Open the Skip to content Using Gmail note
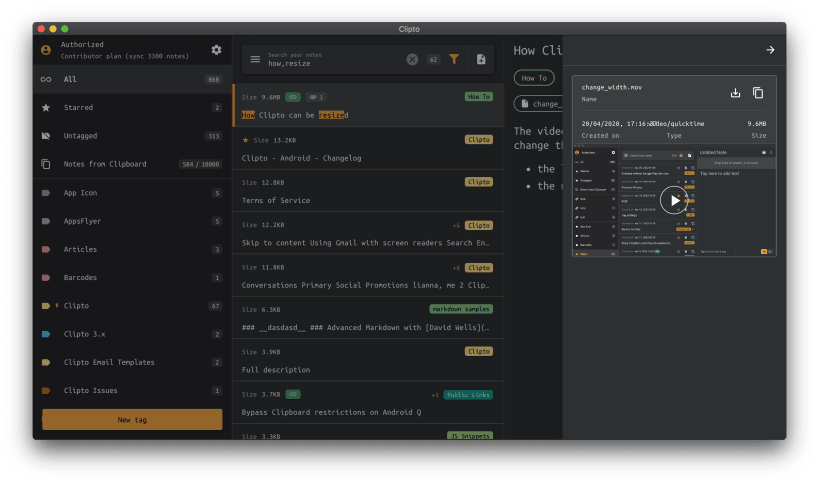This screenshot has width=819, height=483. click(x=368, y=233)
